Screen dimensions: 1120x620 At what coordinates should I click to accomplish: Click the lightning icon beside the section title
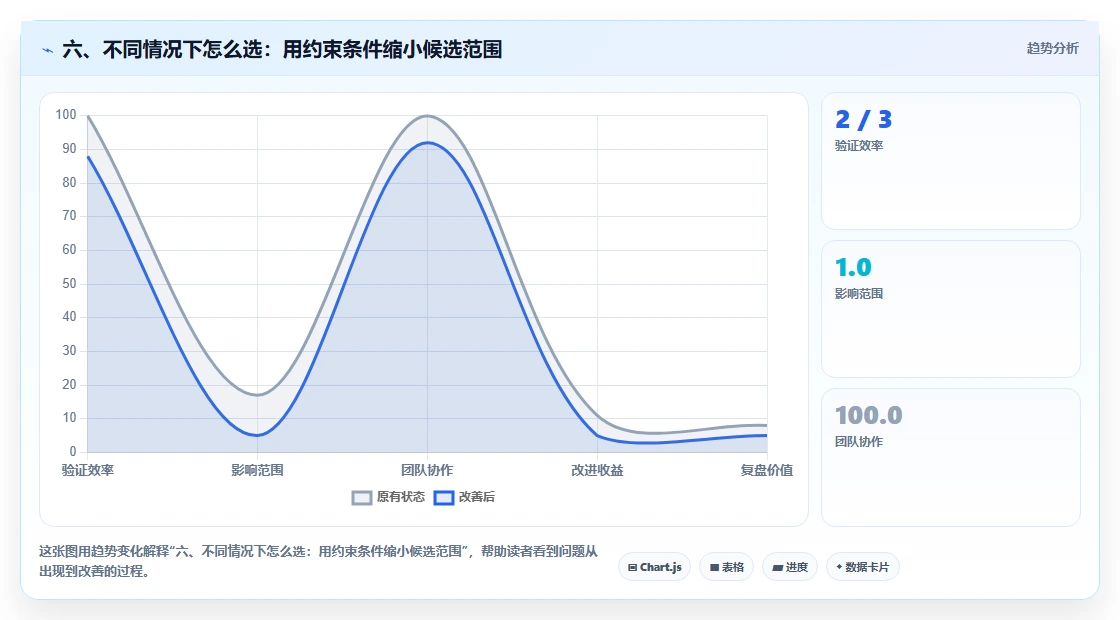(x=48, y=50)
